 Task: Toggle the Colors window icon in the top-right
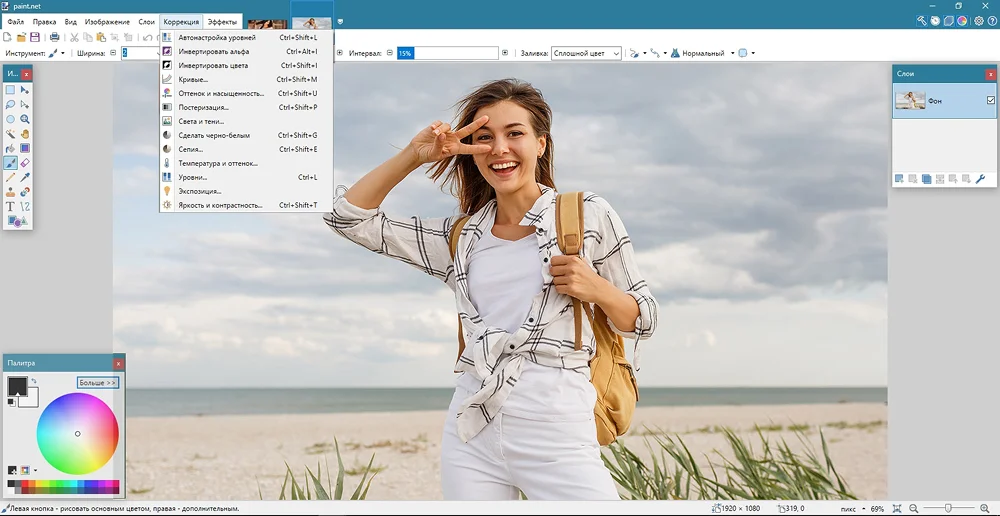pos(962,20)
